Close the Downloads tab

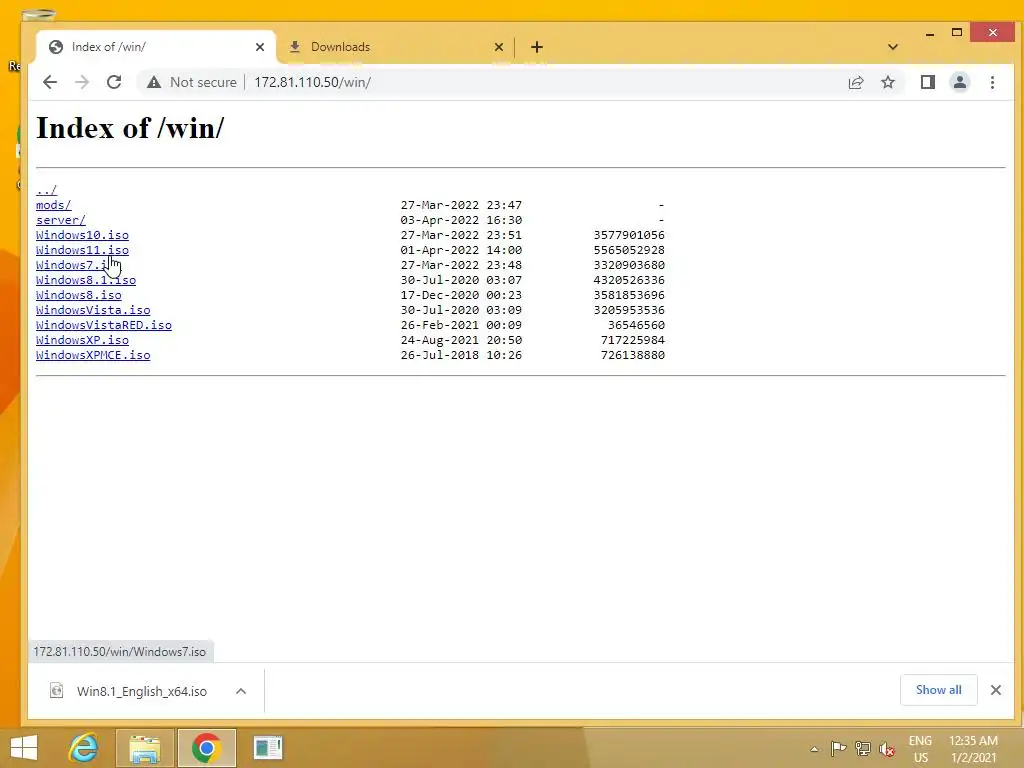point(499,47)
